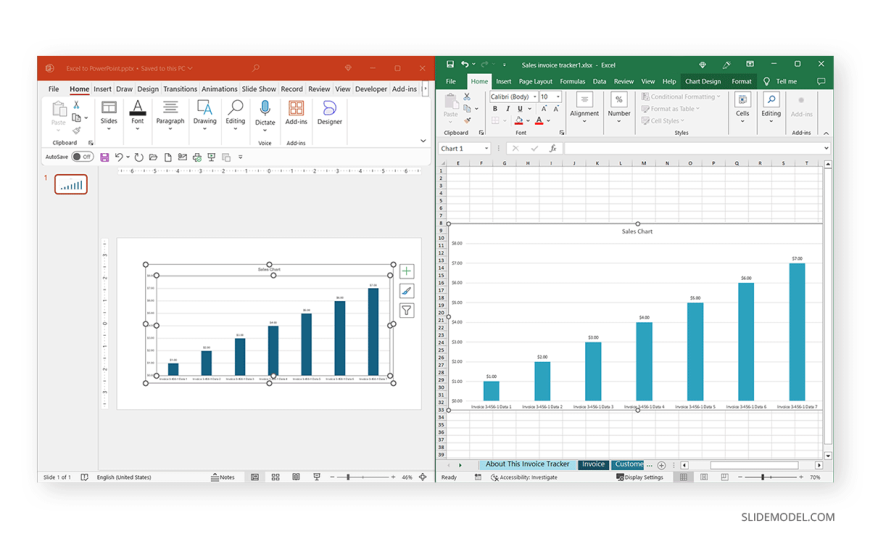Click the Decrease Font Size icon in Excel

(556, 109)
